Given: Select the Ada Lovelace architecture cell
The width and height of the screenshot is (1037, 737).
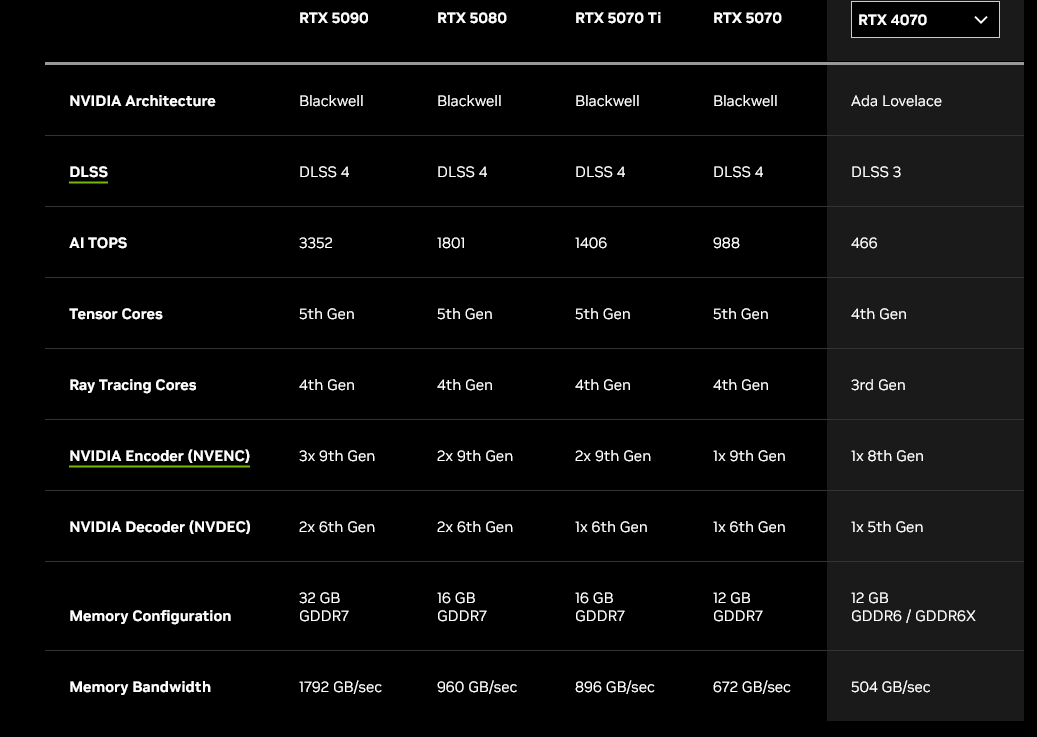Looking at the screenshot, I should tap(896, 101).
